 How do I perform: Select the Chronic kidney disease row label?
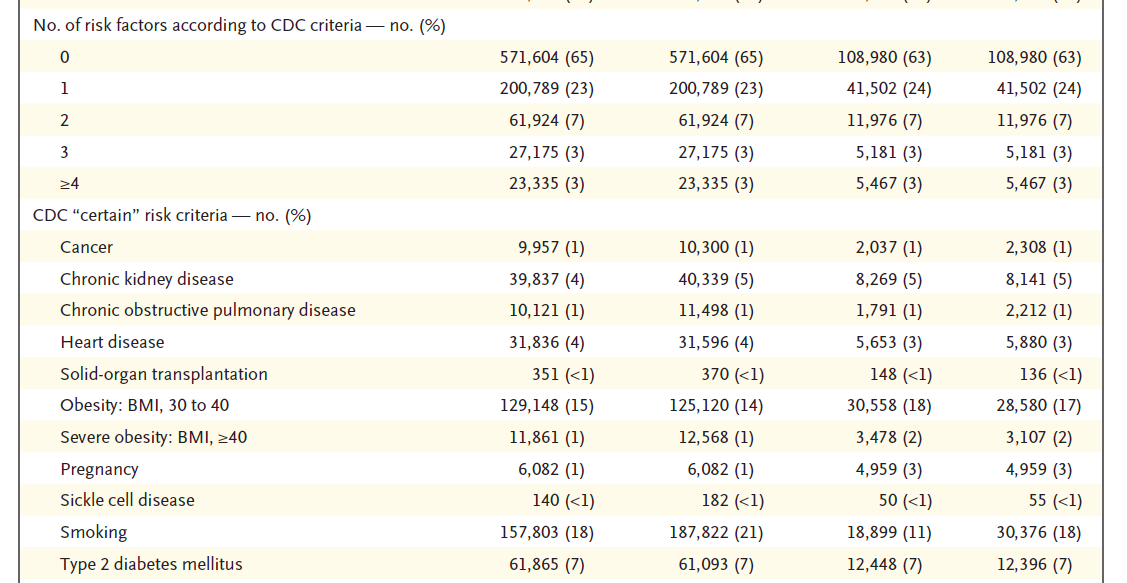(146, 279)
